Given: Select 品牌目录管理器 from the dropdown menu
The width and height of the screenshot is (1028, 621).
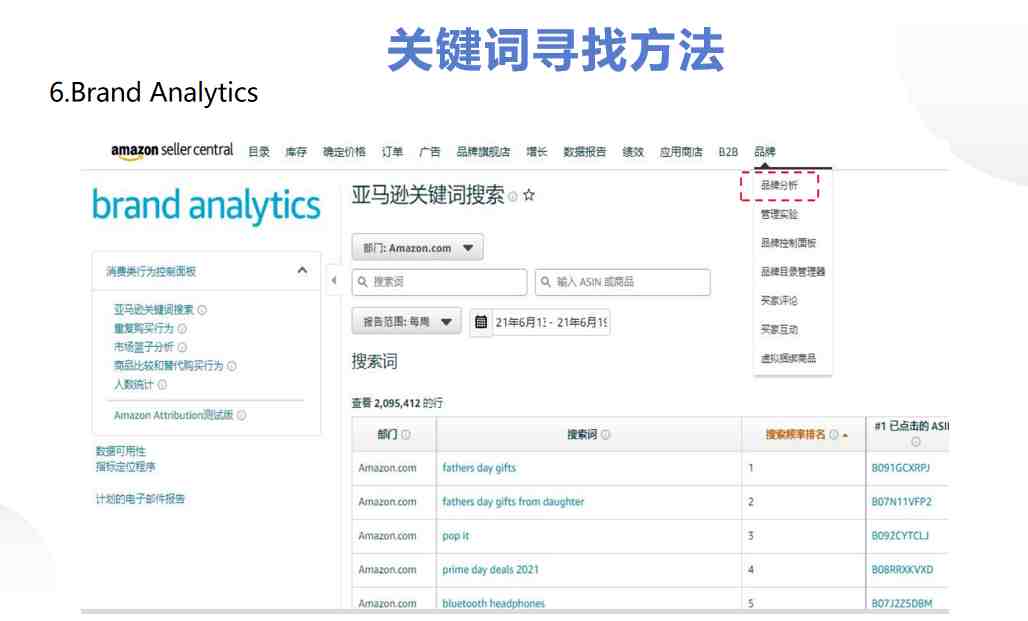Looking at the screenshot, I should coord(793,272).
